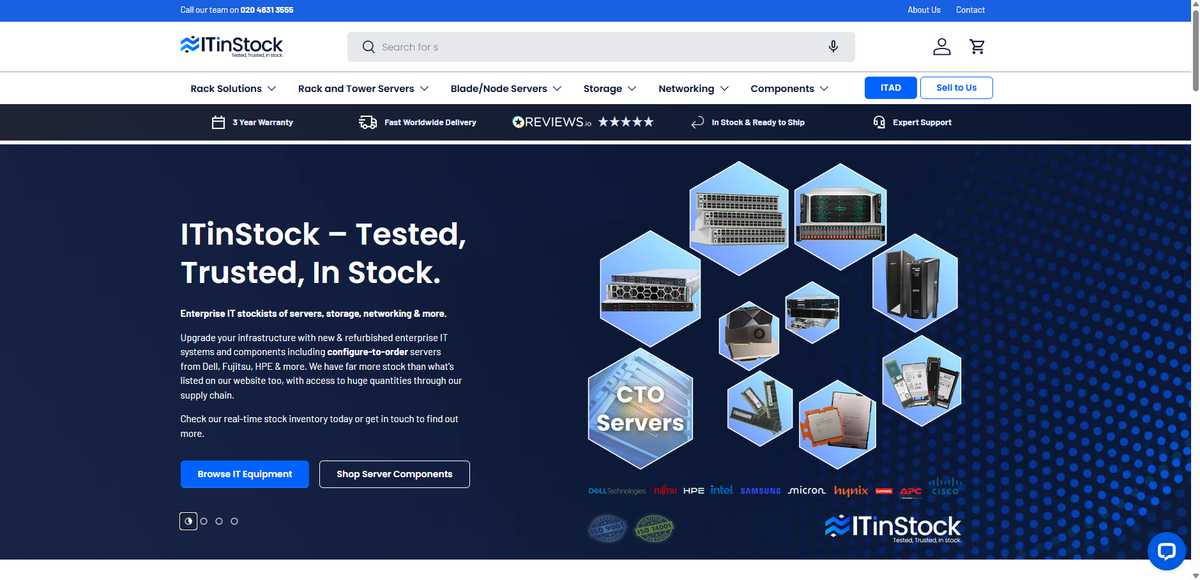Click the Micron brand logo
This screenshot has width=1200, height=580.
pos(807,491)
